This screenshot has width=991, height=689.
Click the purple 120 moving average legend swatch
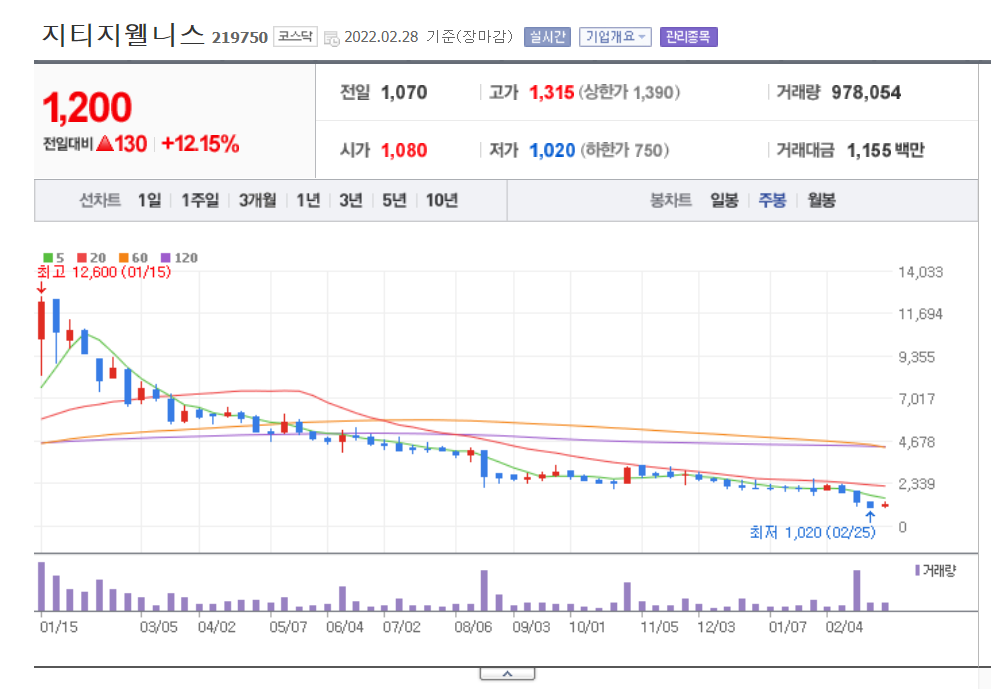166,258
